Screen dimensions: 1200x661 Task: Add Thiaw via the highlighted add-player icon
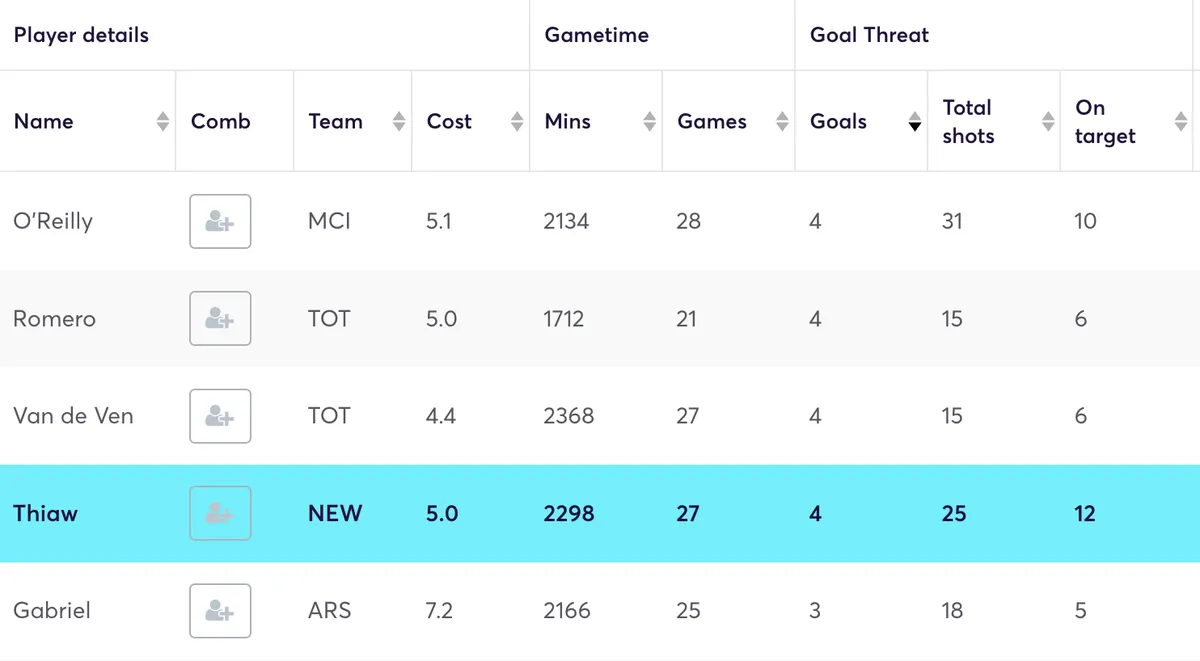coord(220,513)
